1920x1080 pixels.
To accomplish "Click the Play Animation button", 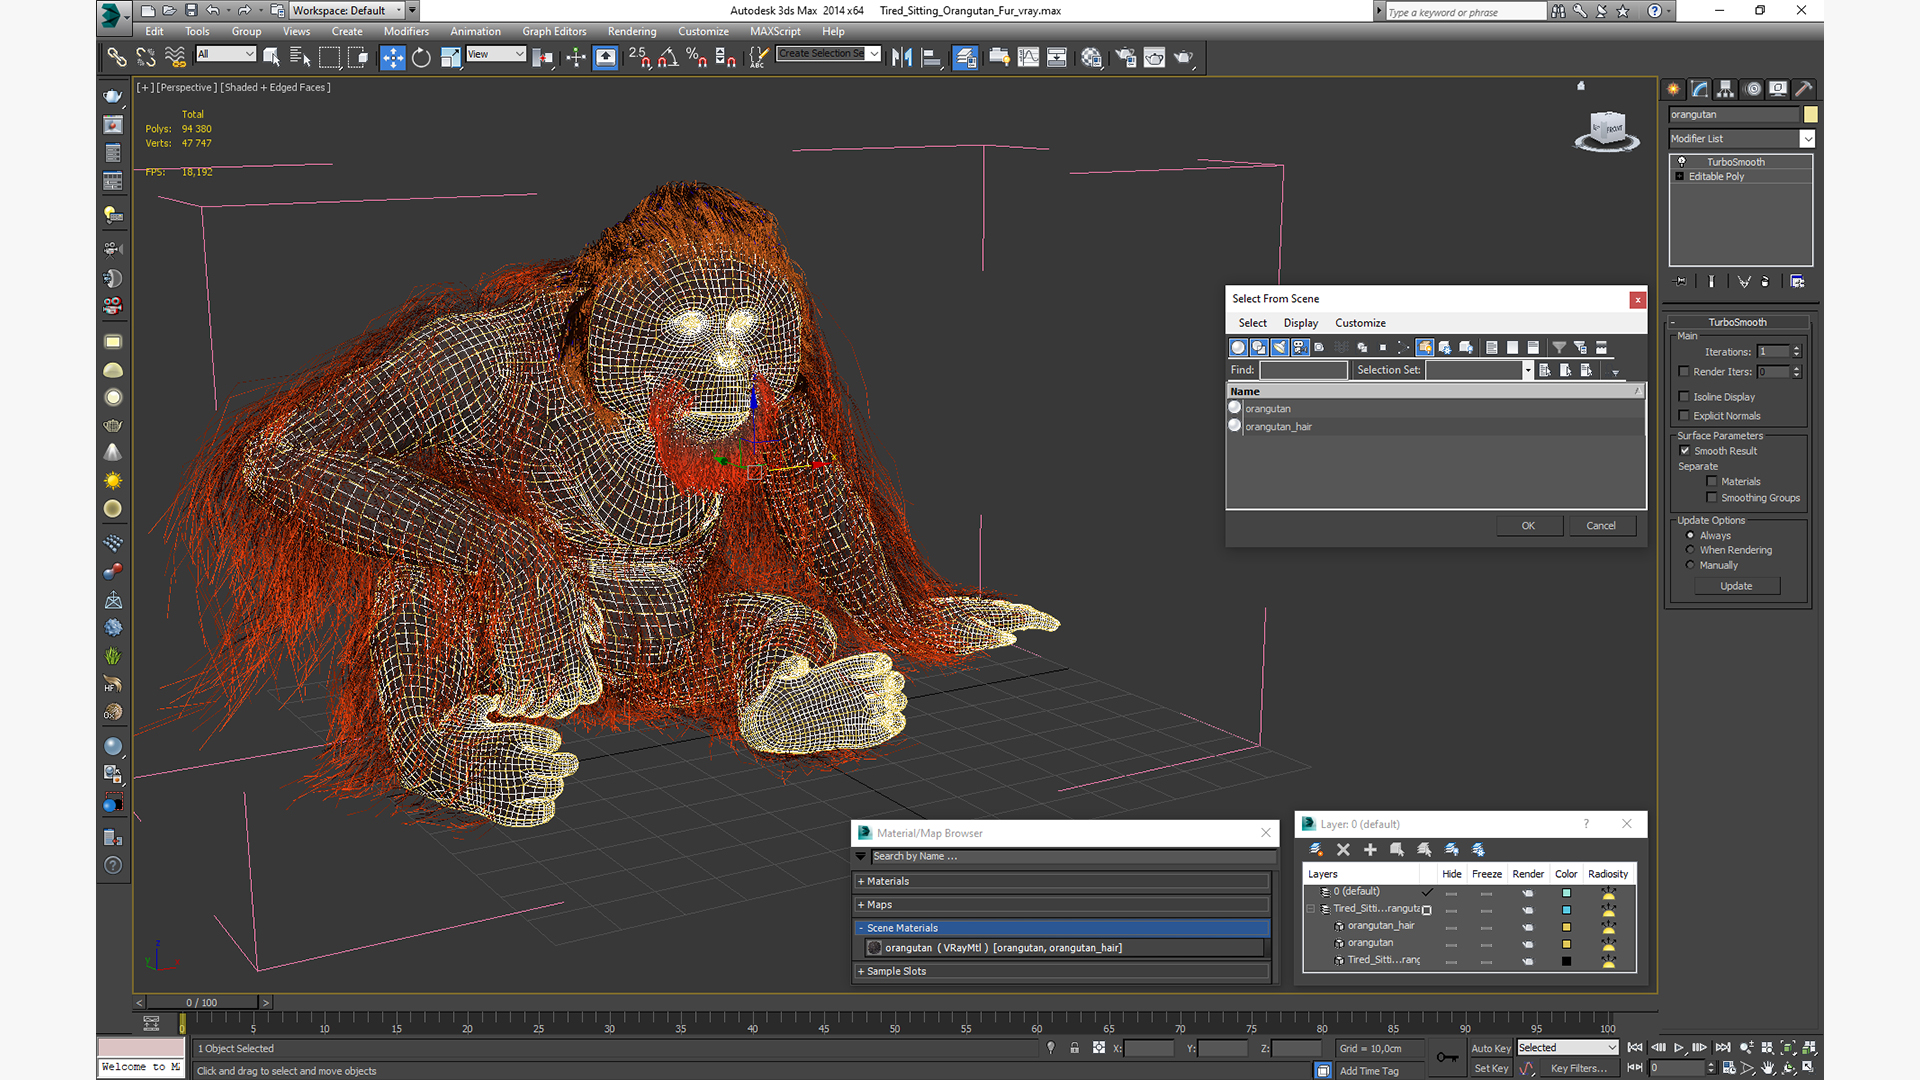I will (x=1679, y=1048).
